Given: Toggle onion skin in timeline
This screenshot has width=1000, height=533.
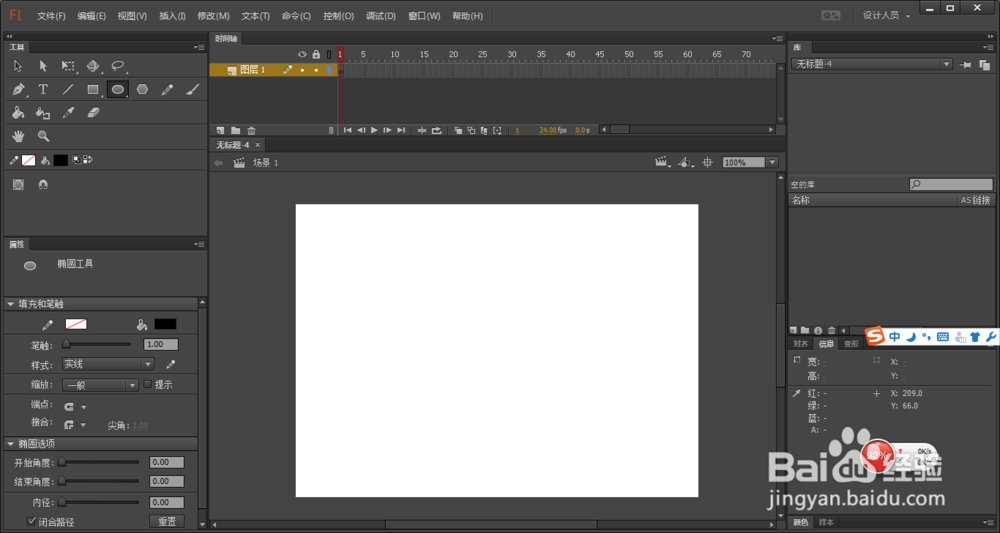Looking at the screenshot, I should [457, 130].
